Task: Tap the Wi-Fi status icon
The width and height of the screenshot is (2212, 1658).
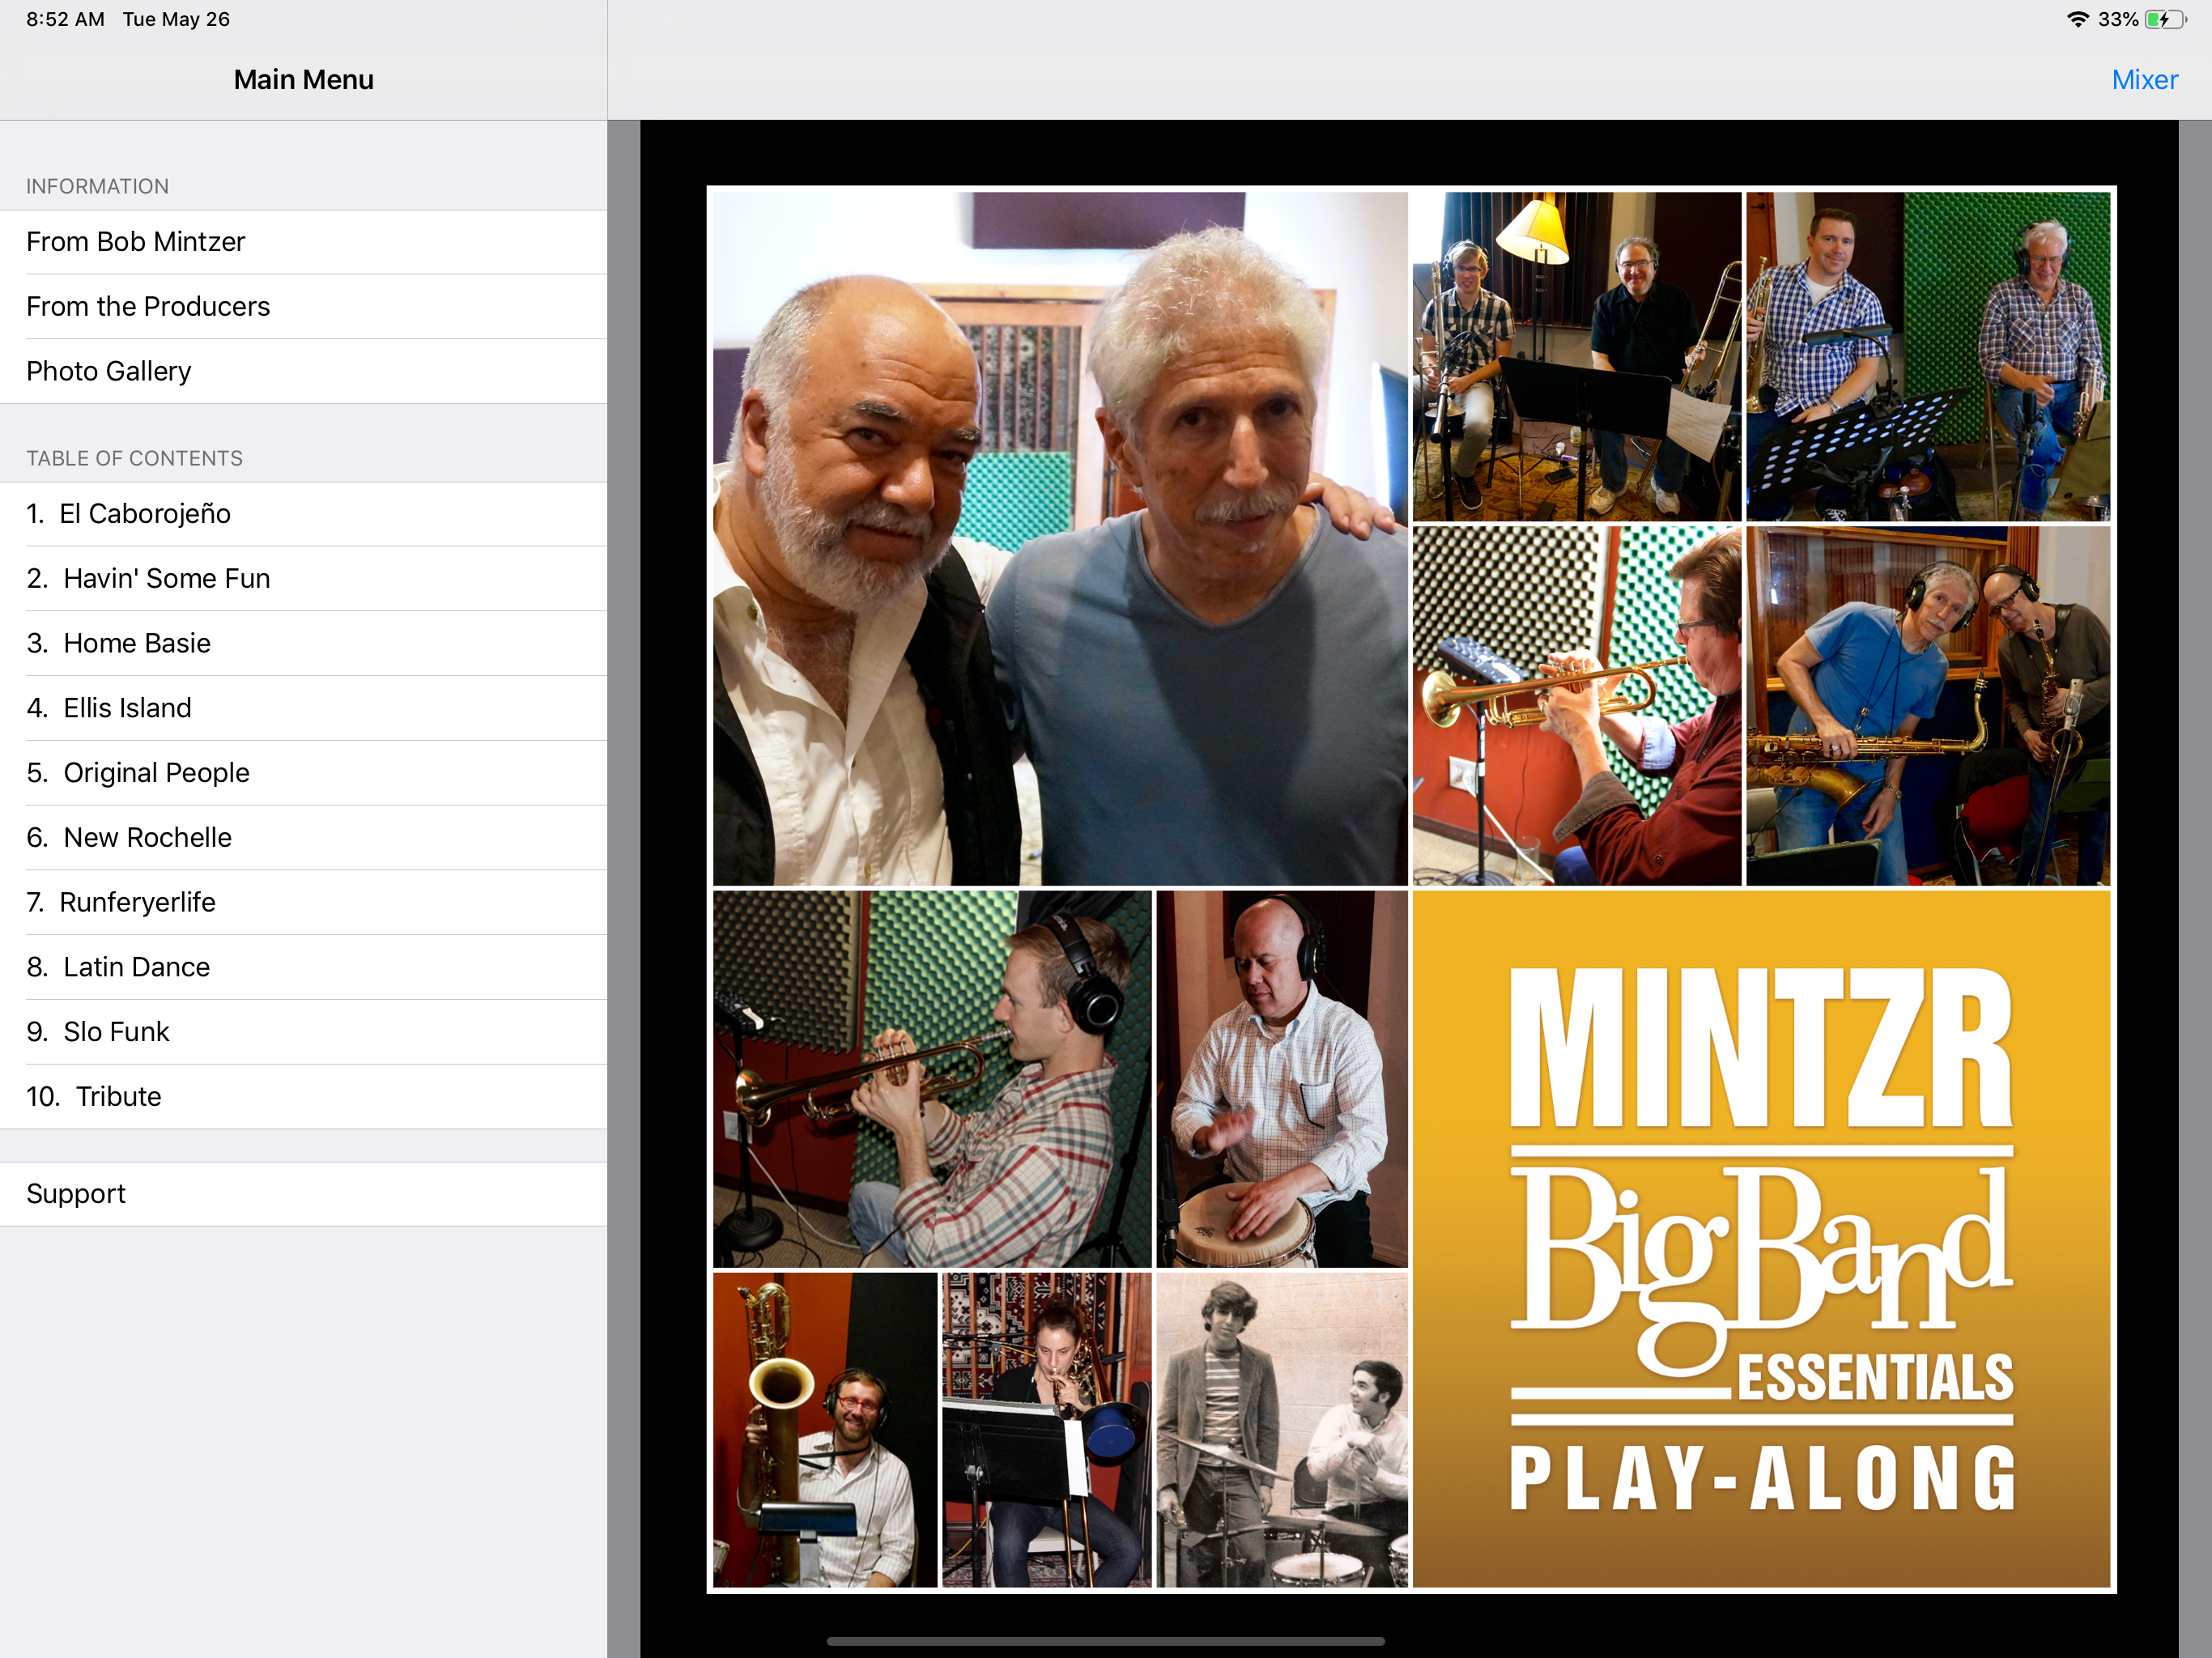Action: tap(2078, 20)
